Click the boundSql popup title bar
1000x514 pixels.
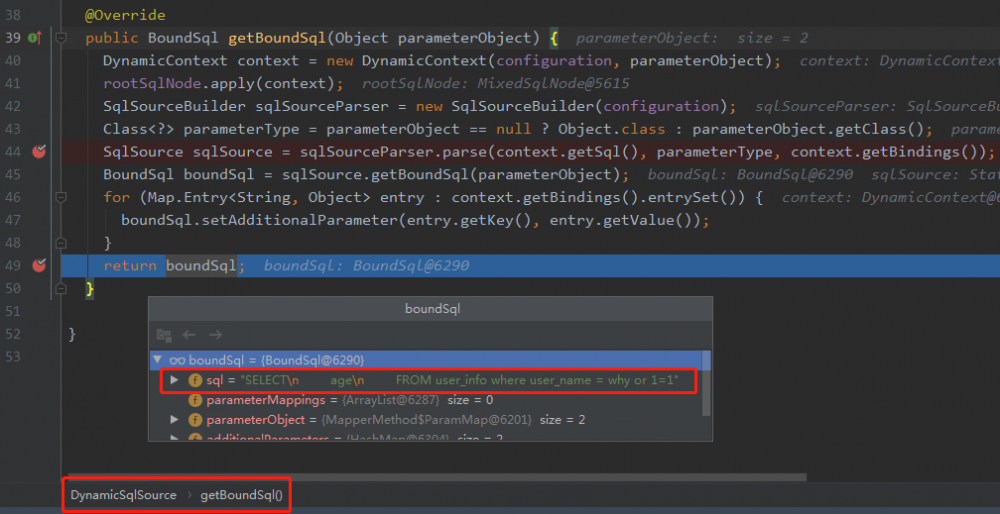coord(430,309)
